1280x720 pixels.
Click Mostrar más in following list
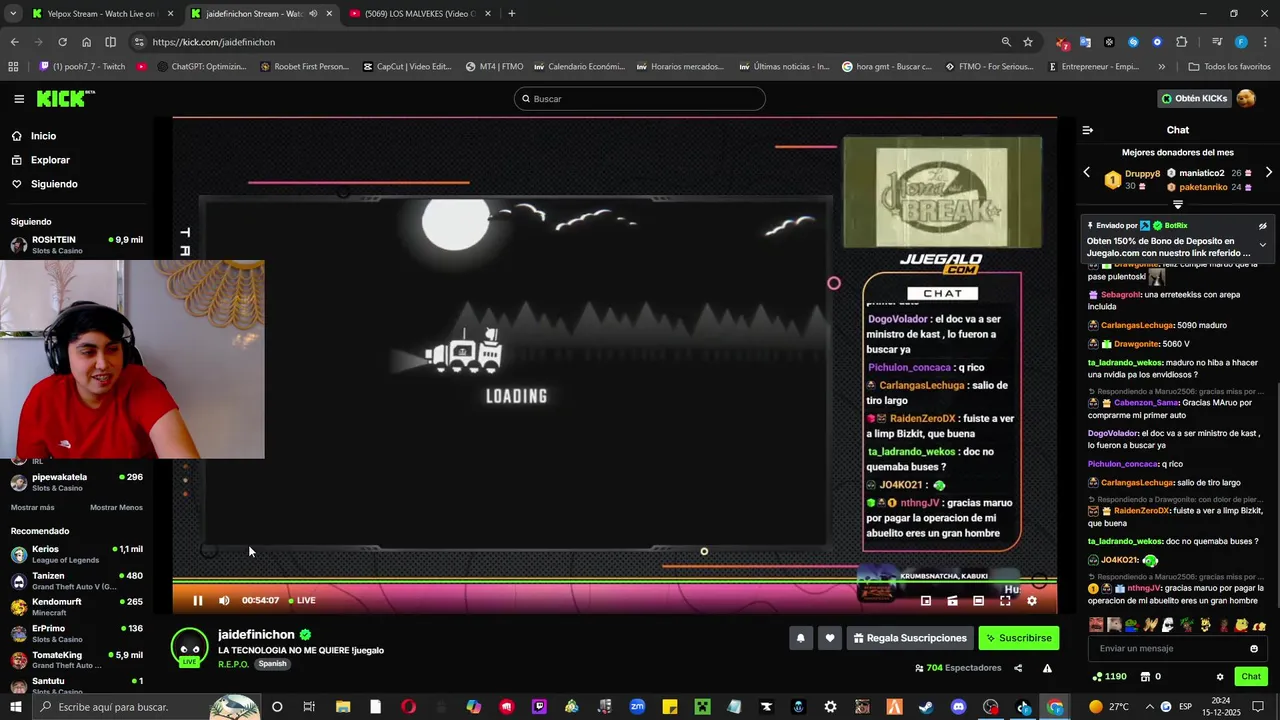coord(33,507)
